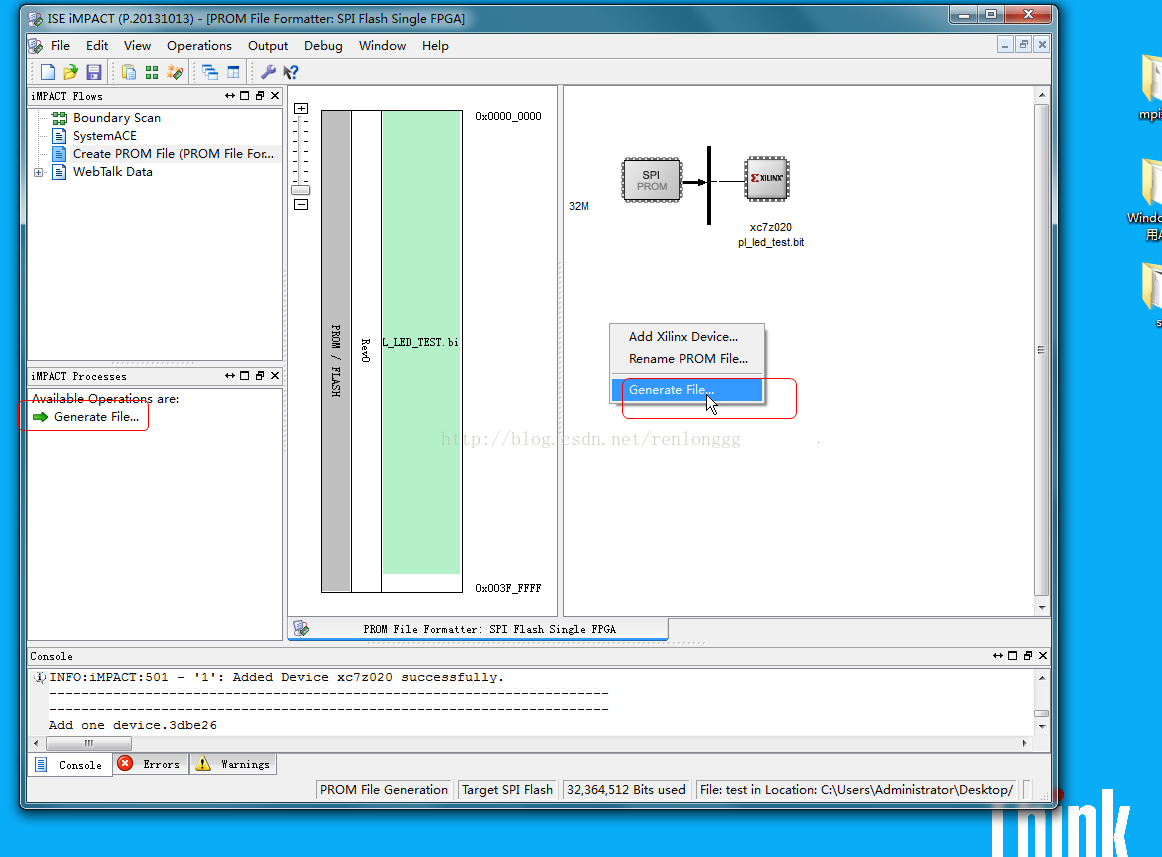Click the Open Project folder icon
This screenshot has height=857, width=1162.
[x=70, y=72]
